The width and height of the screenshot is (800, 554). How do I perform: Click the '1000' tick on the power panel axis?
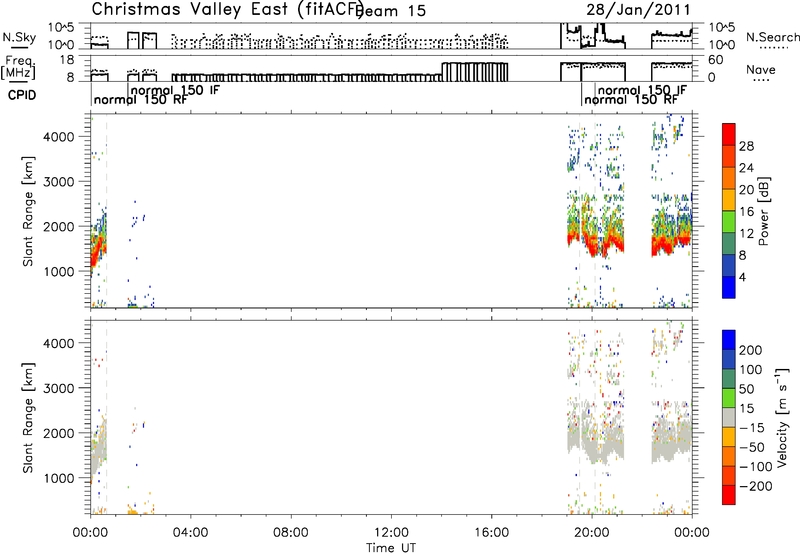[59, 272]
